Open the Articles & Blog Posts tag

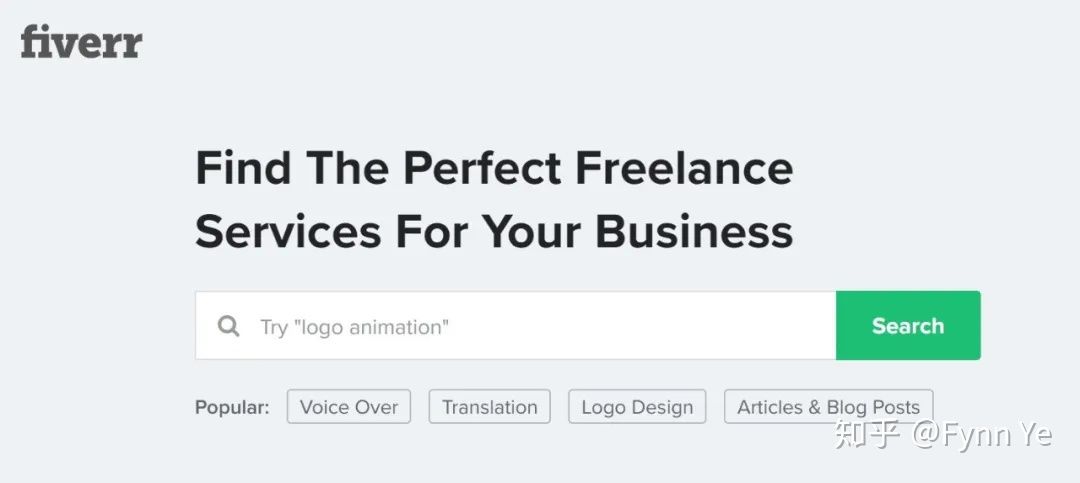[x=828, y=407]
